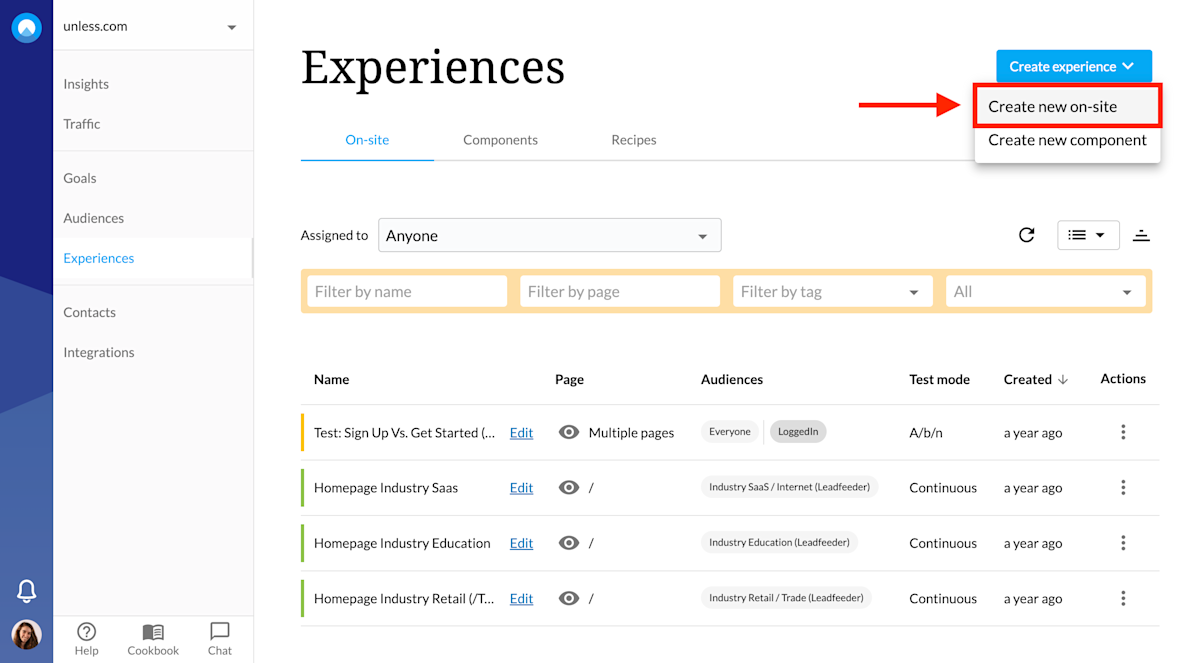Start a Chat using the chat bubble icon

coord(219,635)
